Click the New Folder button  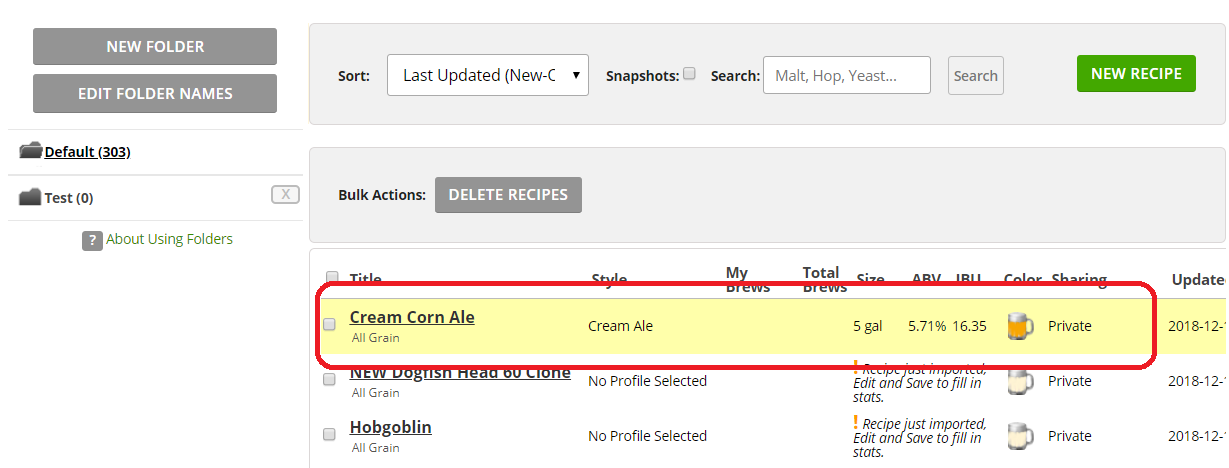(x=155, y=47)
